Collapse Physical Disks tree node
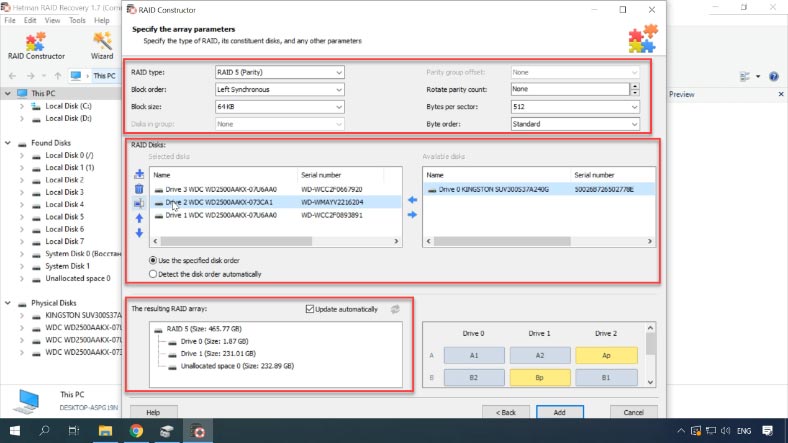 (x=8, y=303)
